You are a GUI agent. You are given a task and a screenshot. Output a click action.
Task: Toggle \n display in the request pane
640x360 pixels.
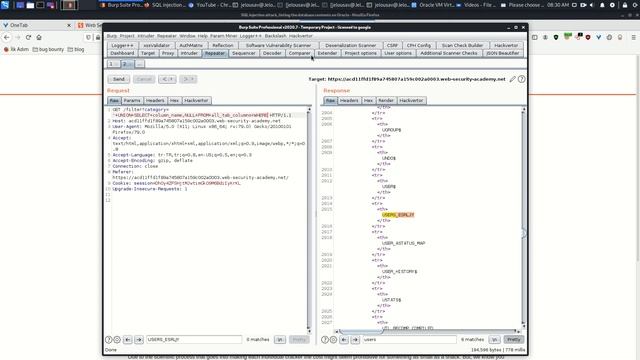coord(280,340)
